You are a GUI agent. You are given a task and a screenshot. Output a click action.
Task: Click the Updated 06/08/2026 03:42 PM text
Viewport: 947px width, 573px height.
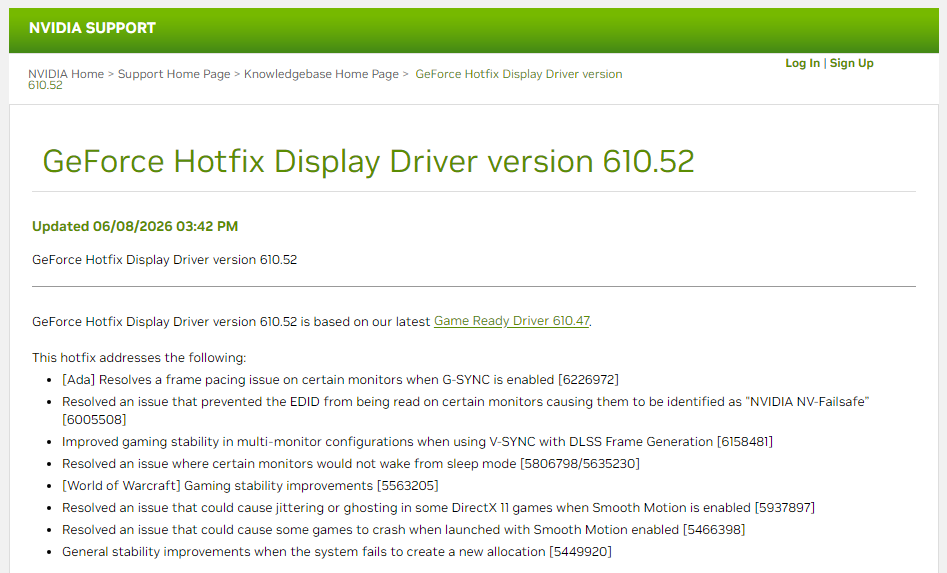(135, 226)
